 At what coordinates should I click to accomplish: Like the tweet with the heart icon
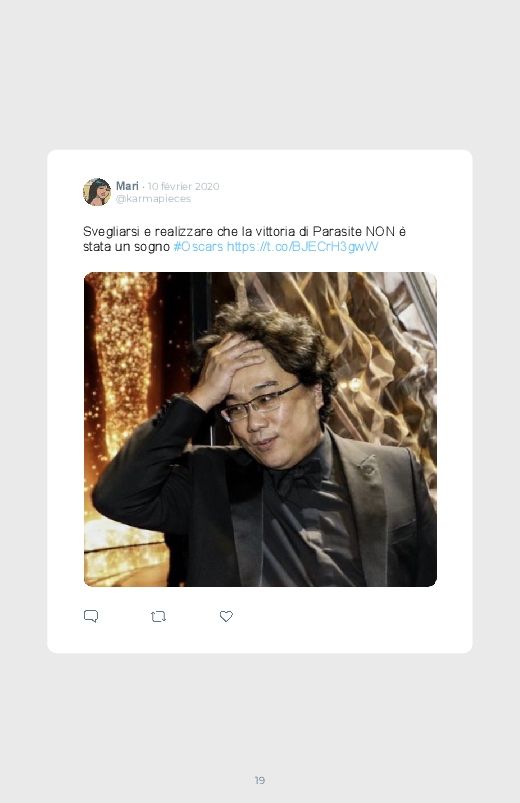[226, 617]
